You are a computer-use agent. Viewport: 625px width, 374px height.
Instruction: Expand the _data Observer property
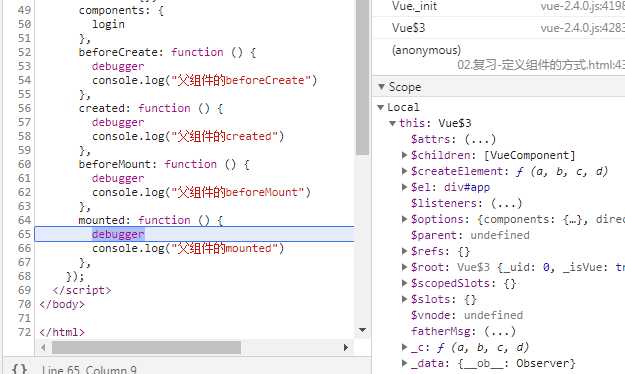coord(404,363)
